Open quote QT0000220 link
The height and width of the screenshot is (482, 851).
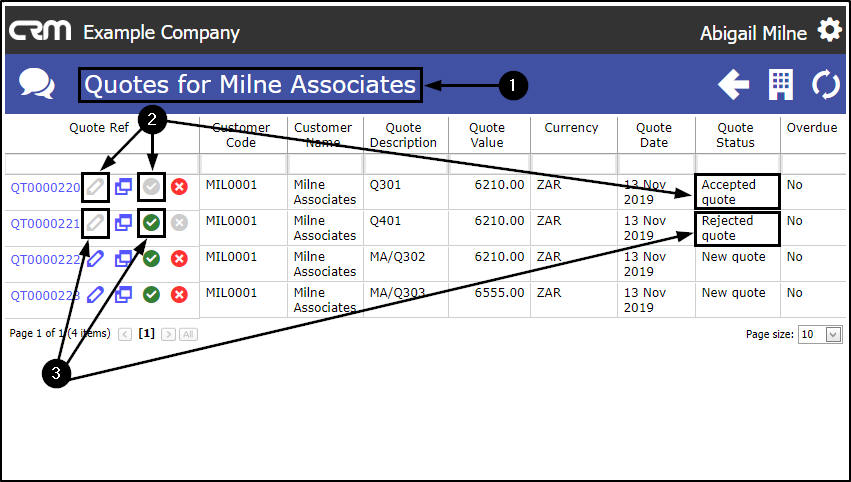45,187
